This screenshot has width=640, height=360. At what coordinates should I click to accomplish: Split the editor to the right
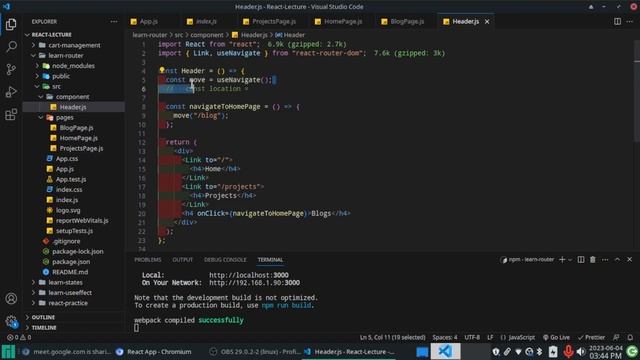(x=617, y=21)
